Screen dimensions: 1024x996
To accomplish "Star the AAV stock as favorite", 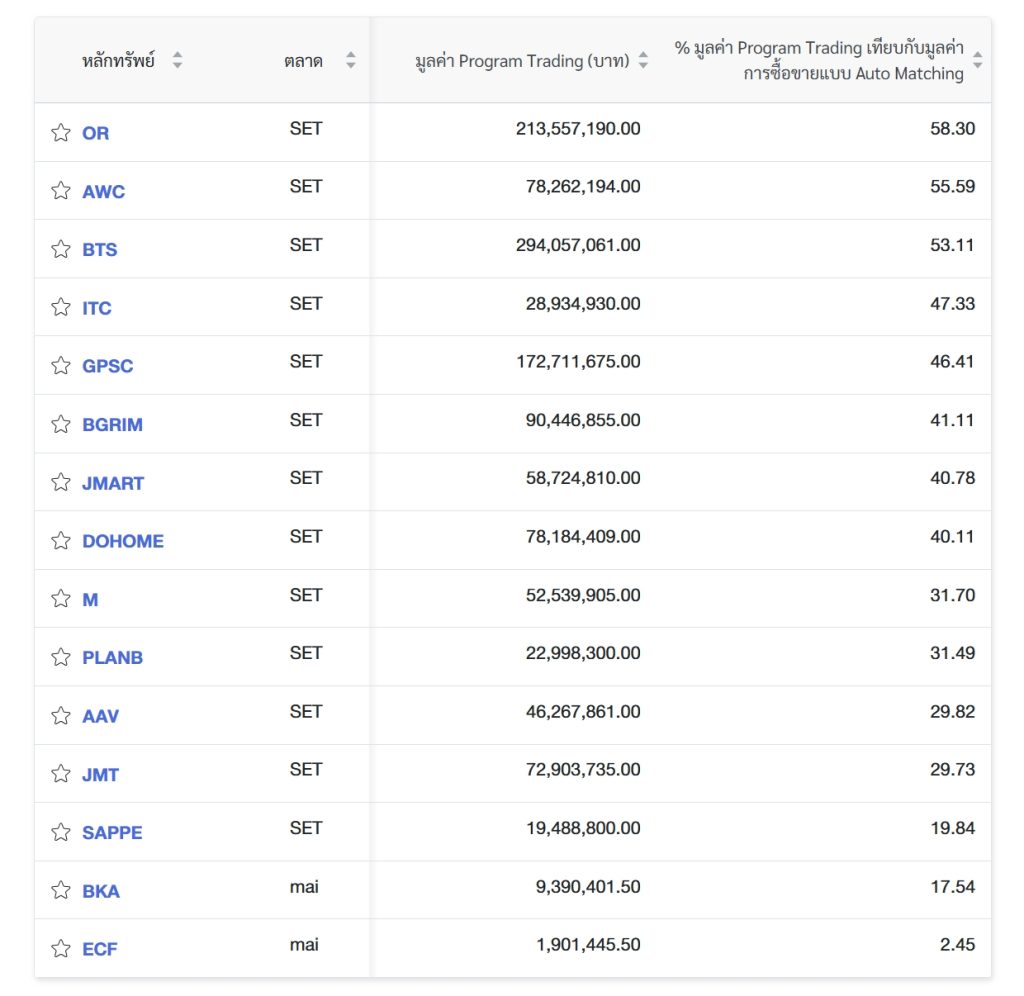I will (61, 715).
